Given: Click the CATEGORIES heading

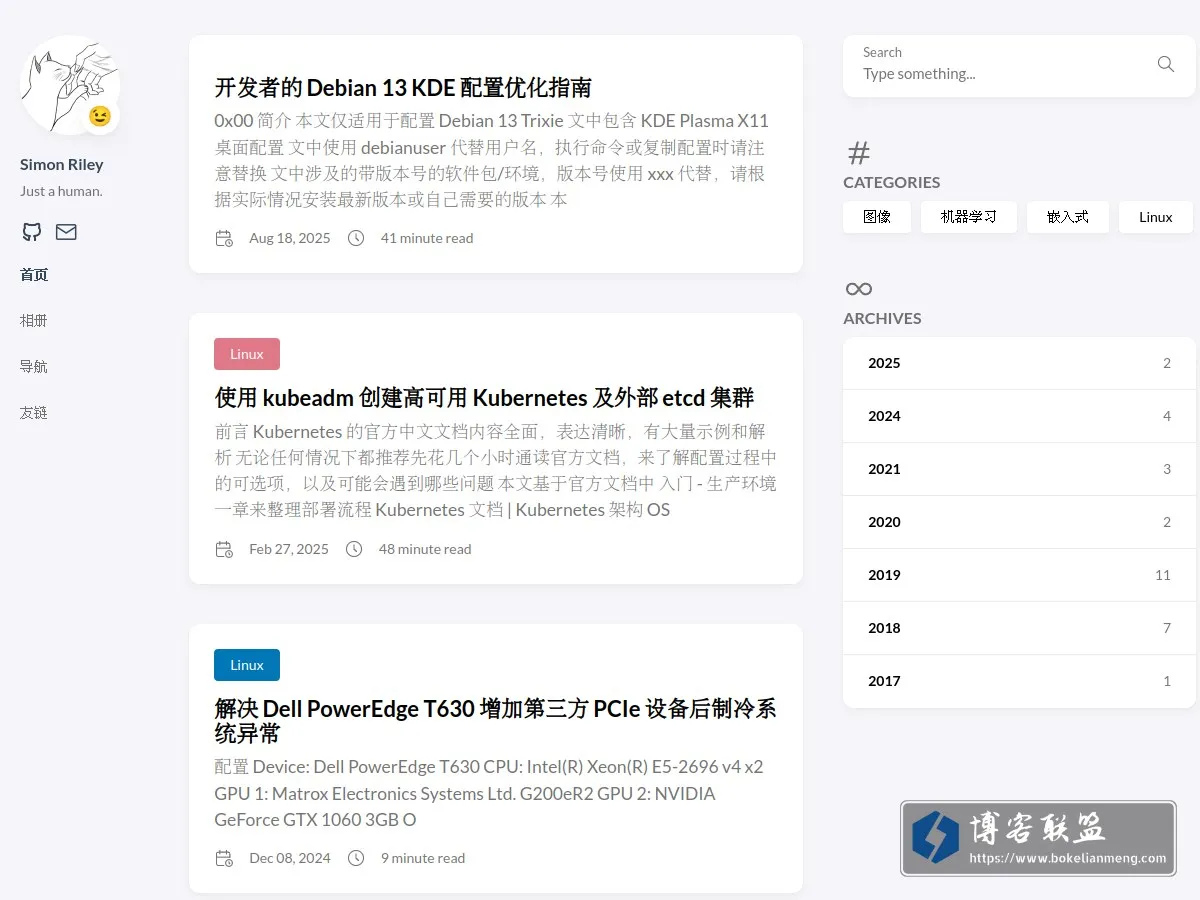Looking at the screenshot, I should coord(892,182).
